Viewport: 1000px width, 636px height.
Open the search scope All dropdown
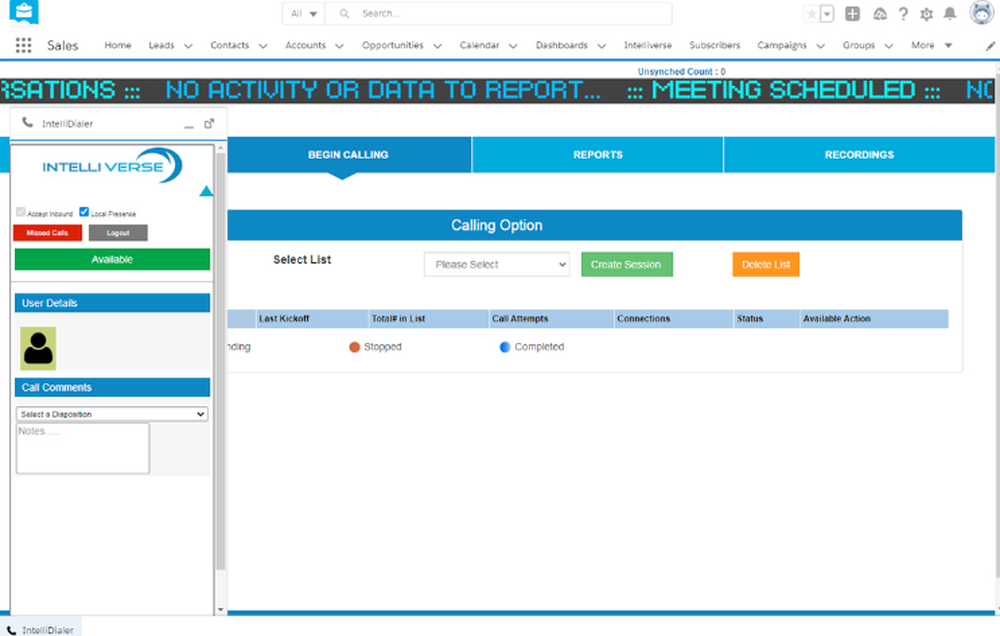click(x=304, y=13)
